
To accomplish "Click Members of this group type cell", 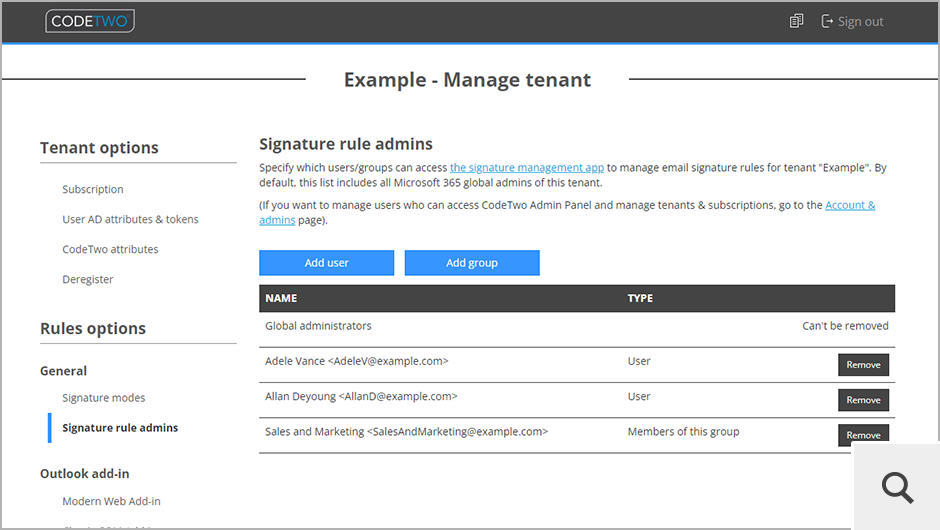I will (683, 432).
